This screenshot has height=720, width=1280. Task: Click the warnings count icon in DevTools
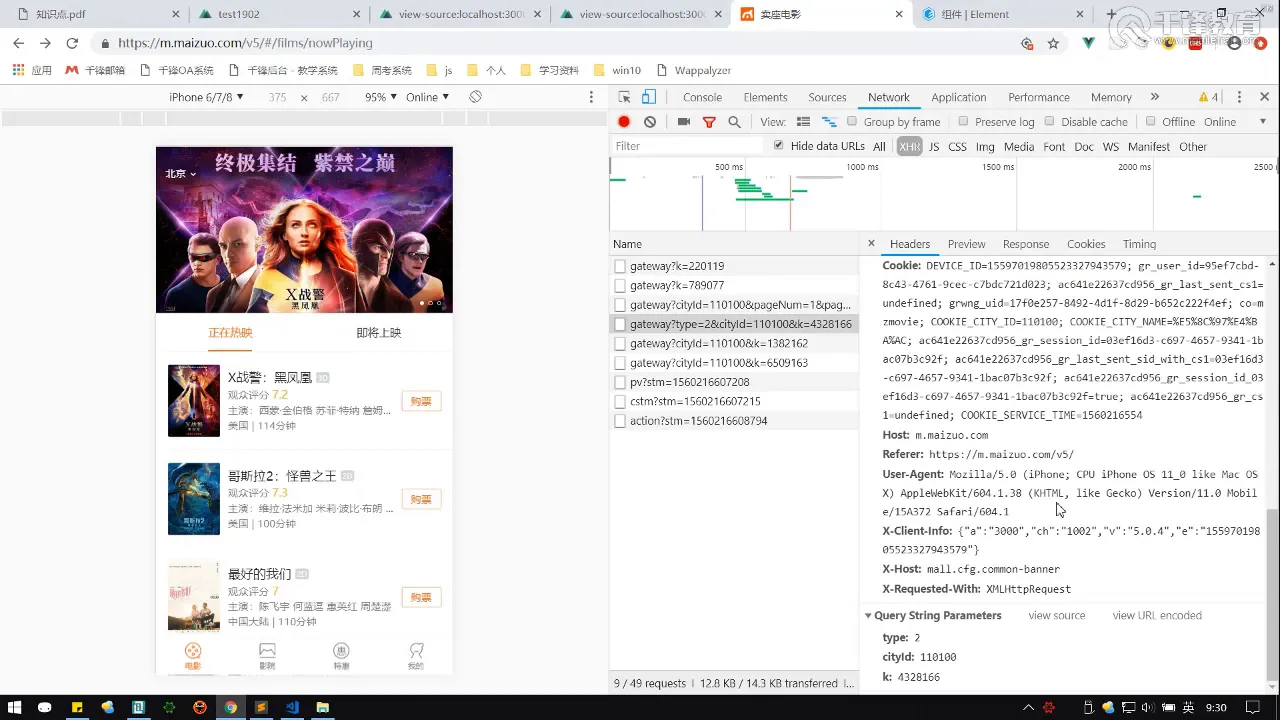[1208, 97]
